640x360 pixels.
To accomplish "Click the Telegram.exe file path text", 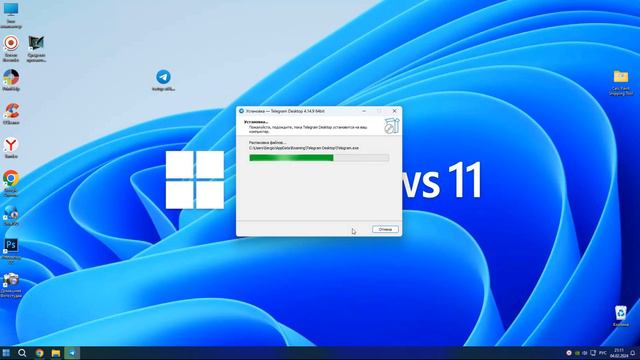I will tap(304, 148).
